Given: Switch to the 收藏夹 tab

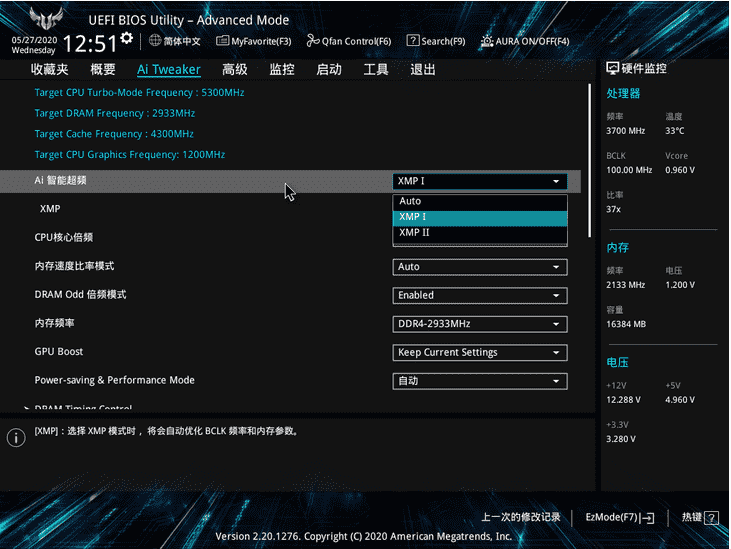Looking at the screenshot, I should point(49,69).
